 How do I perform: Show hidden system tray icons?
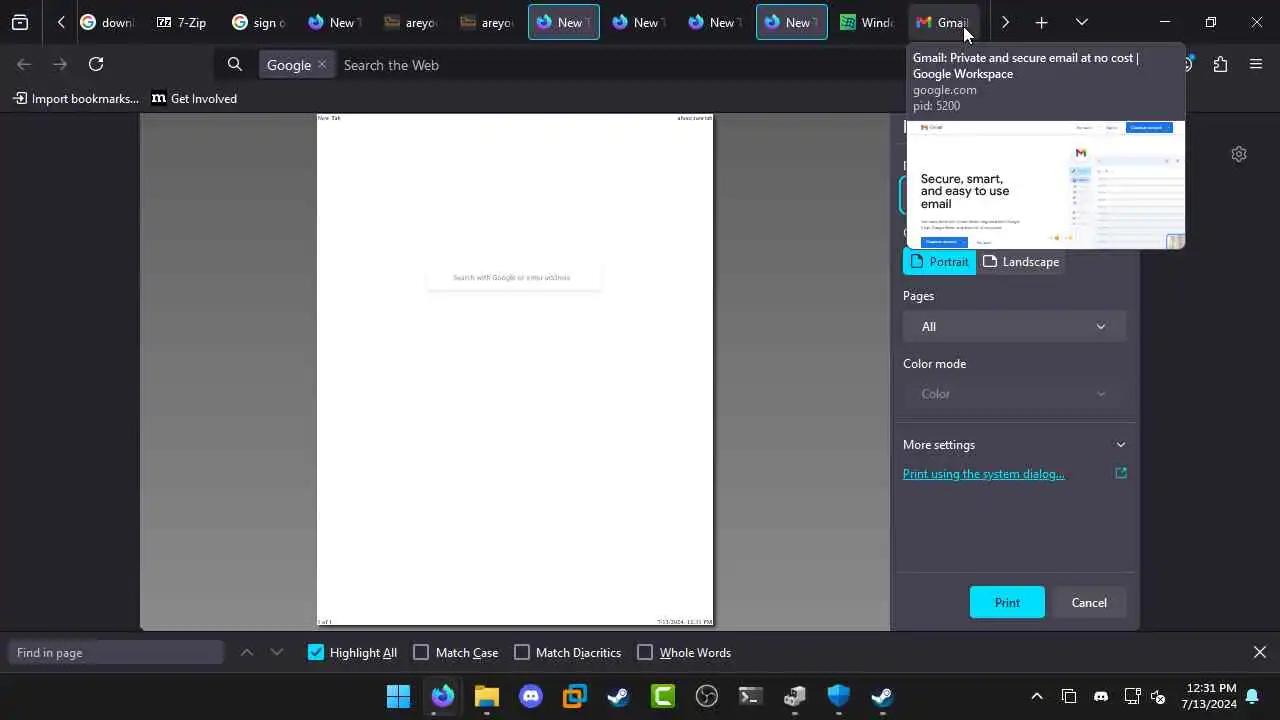[1037, 696]
